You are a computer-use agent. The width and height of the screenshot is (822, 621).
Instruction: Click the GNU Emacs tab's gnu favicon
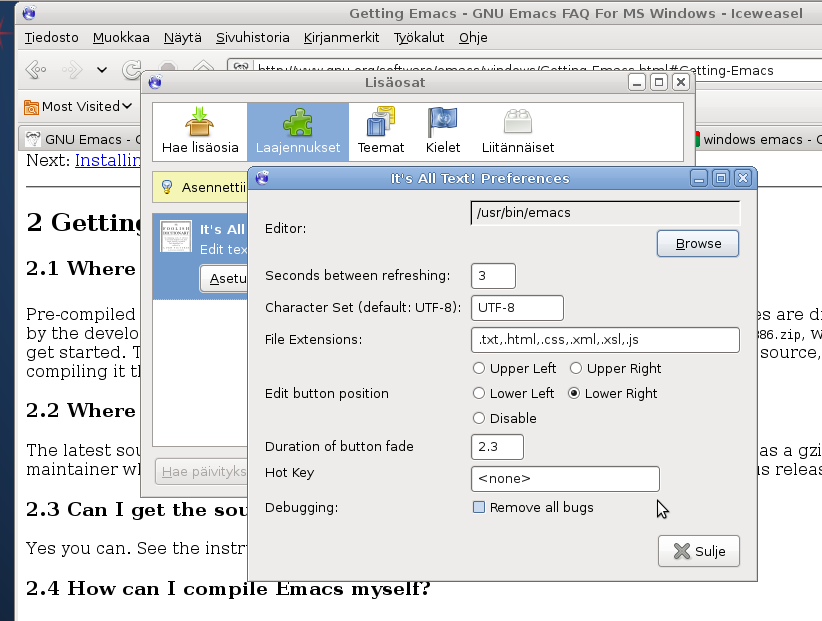[33, 139]
